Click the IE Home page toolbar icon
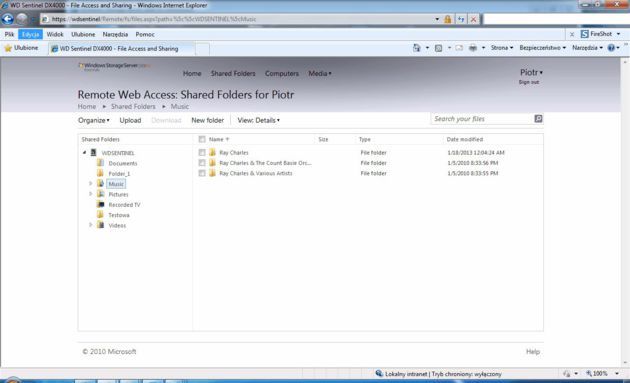The image size is (630, 383). 416,48
